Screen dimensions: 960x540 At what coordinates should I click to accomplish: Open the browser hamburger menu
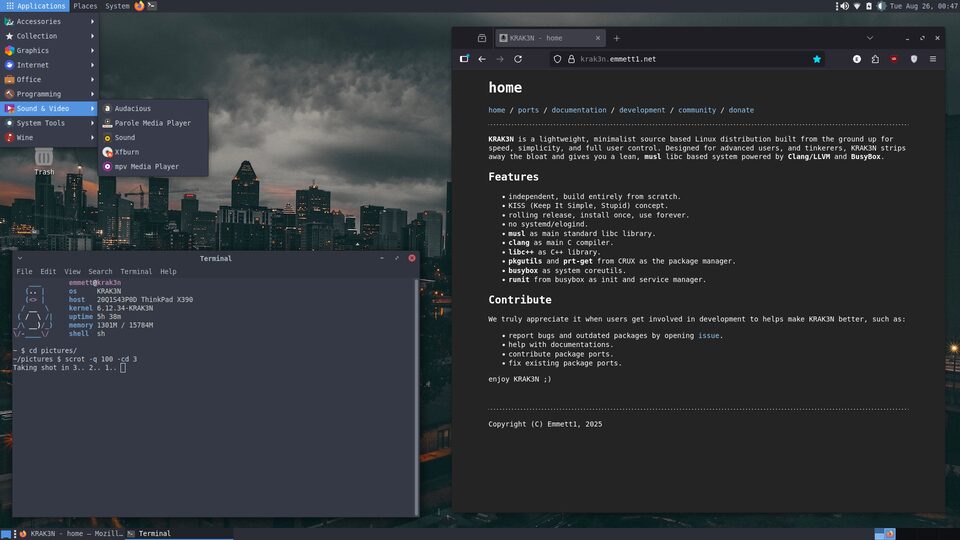point(933,59)
